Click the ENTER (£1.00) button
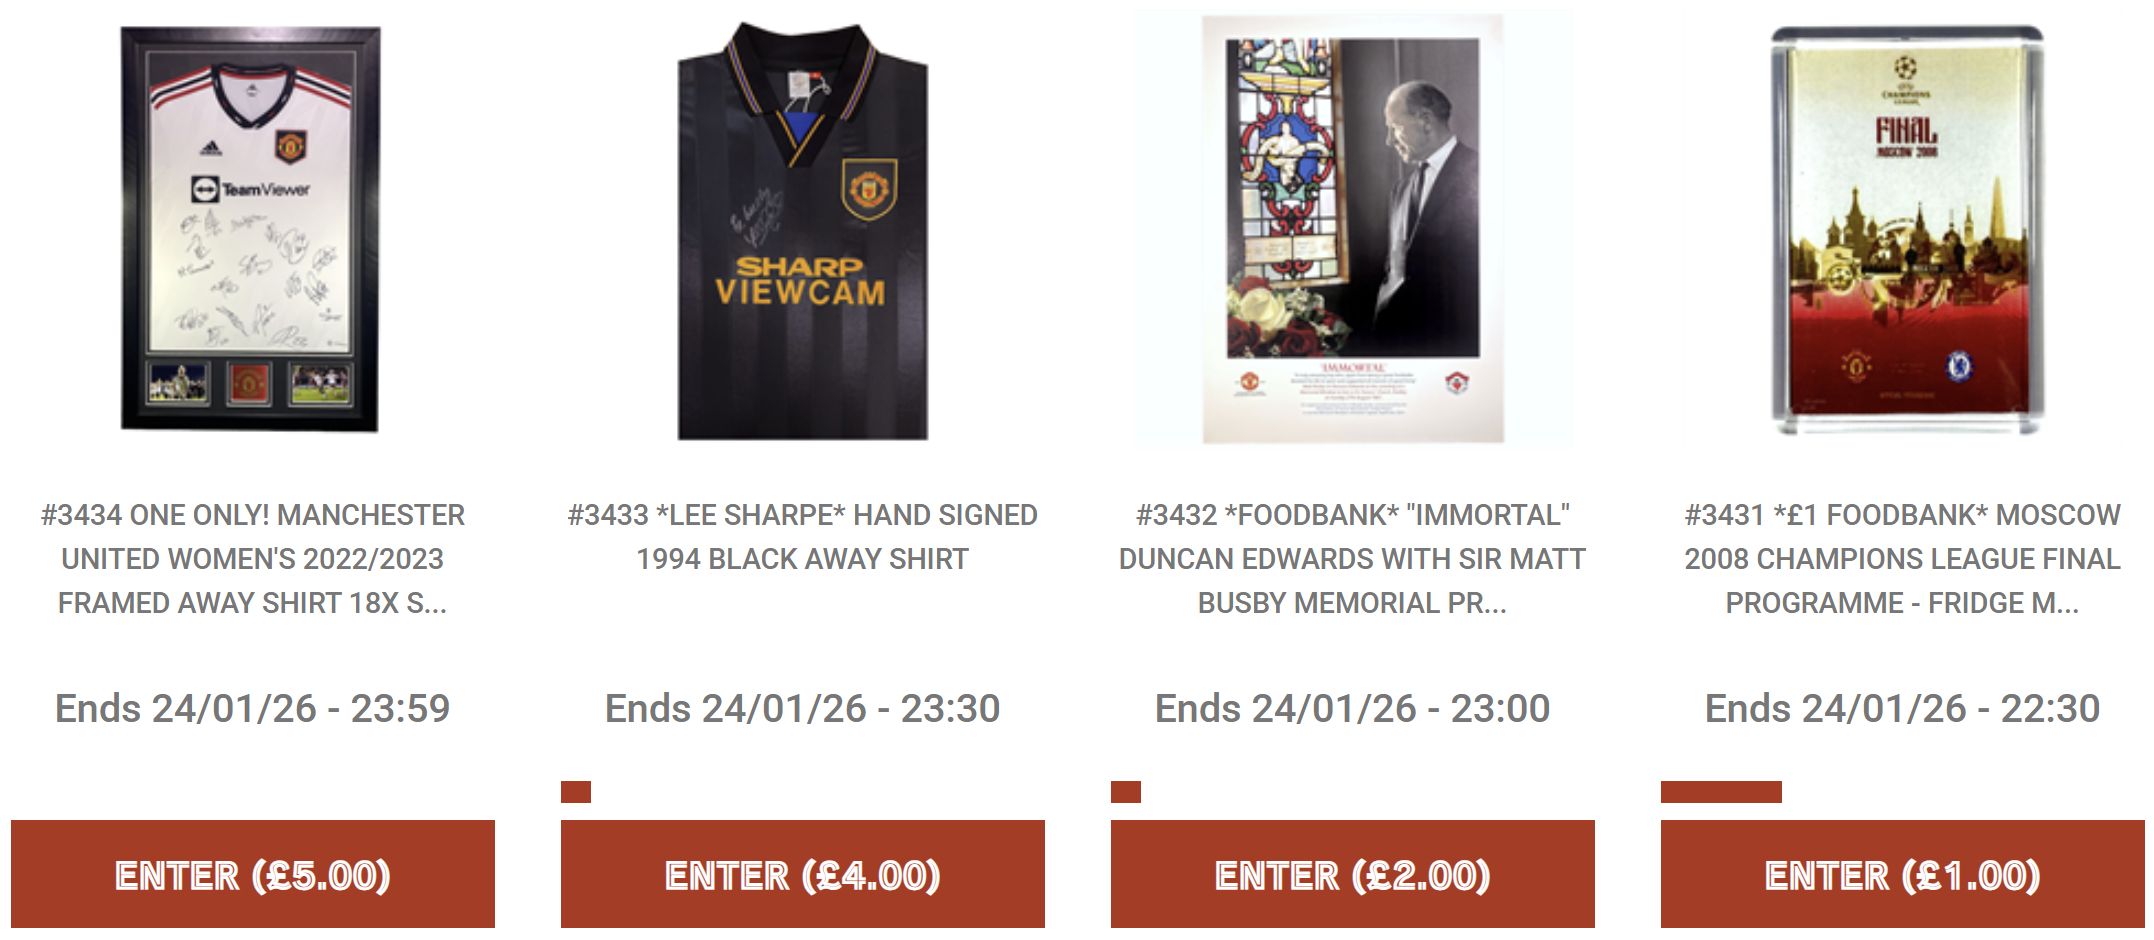Screen dimensions: 2154x940 [x=1903, y=875]
